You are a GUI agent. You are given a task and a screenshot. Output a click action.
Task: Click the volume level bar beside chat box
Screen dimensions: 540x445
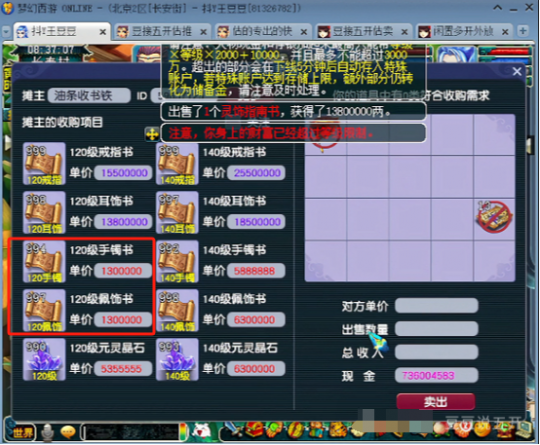click(x=183, y=432)
